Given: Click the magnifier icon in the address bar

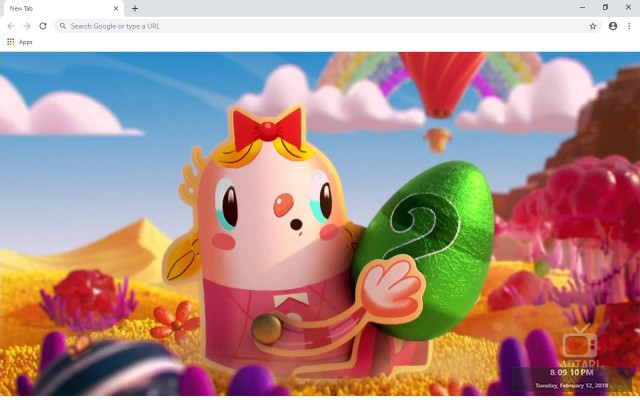Looking at the screenshot, I should click(62, 26).
